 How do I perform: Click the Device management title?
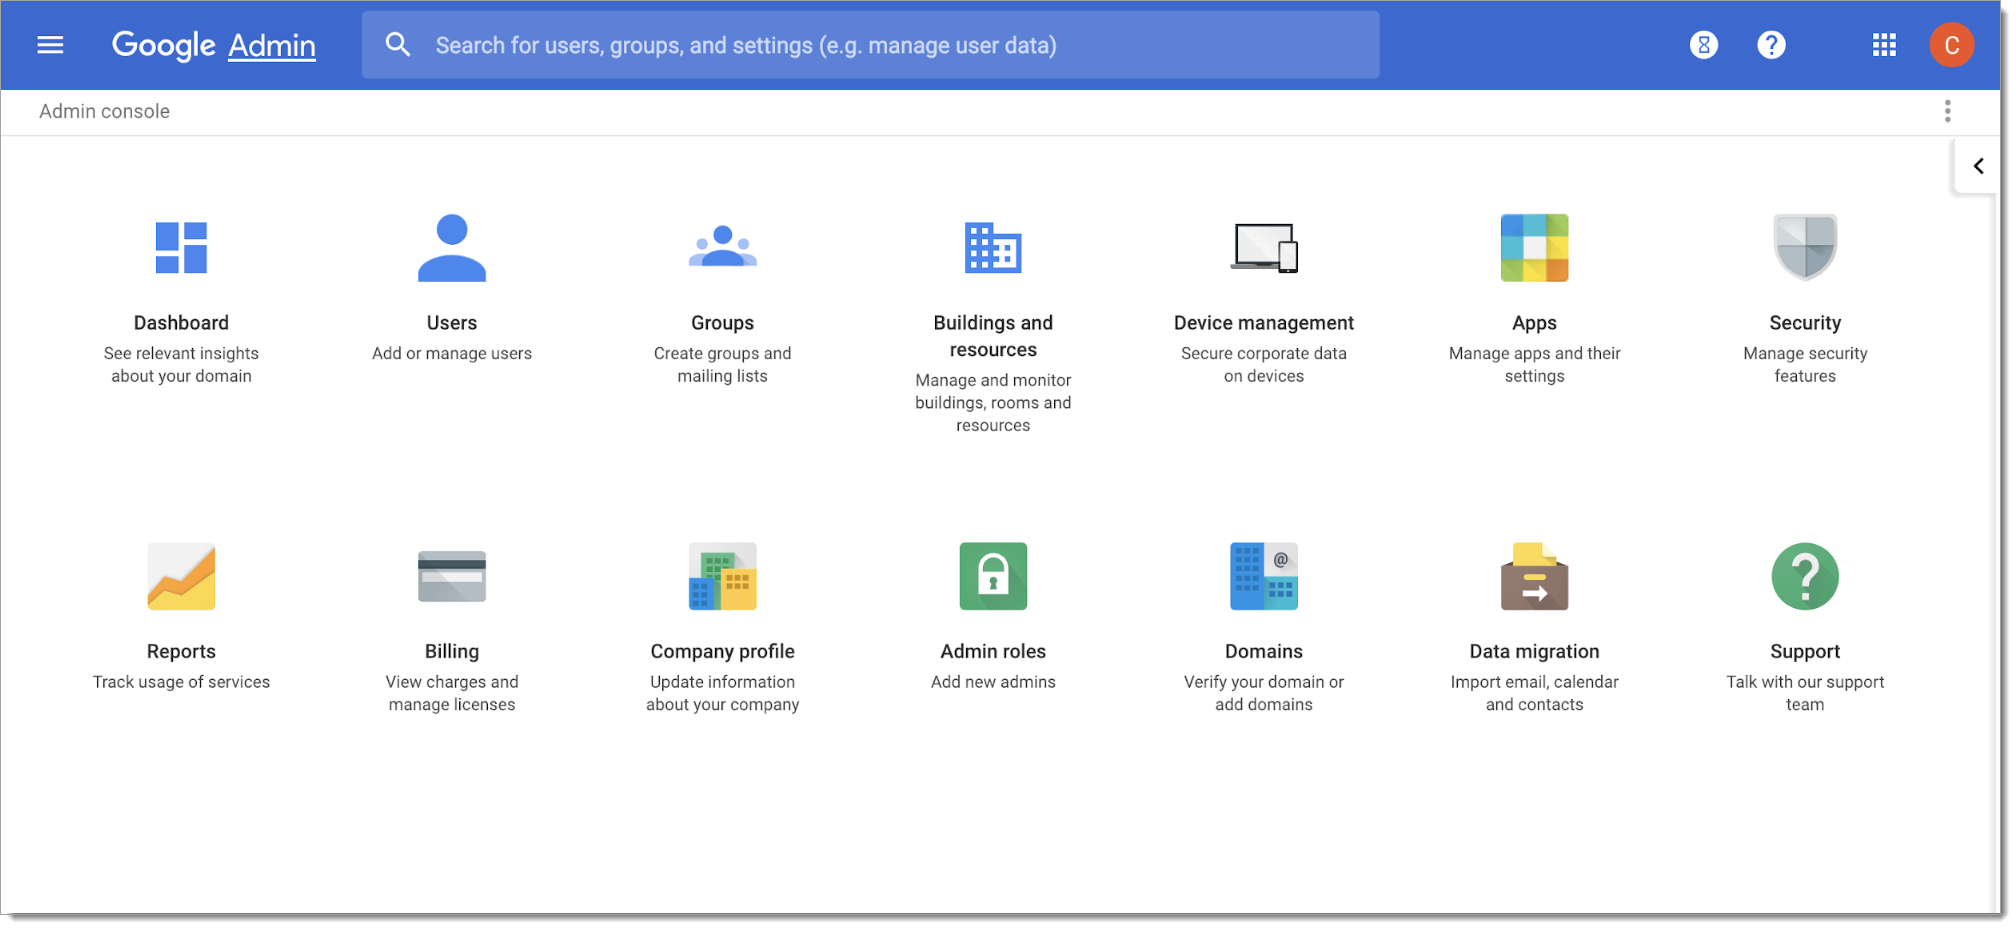pyautogui.click(x=1264, y=323)
